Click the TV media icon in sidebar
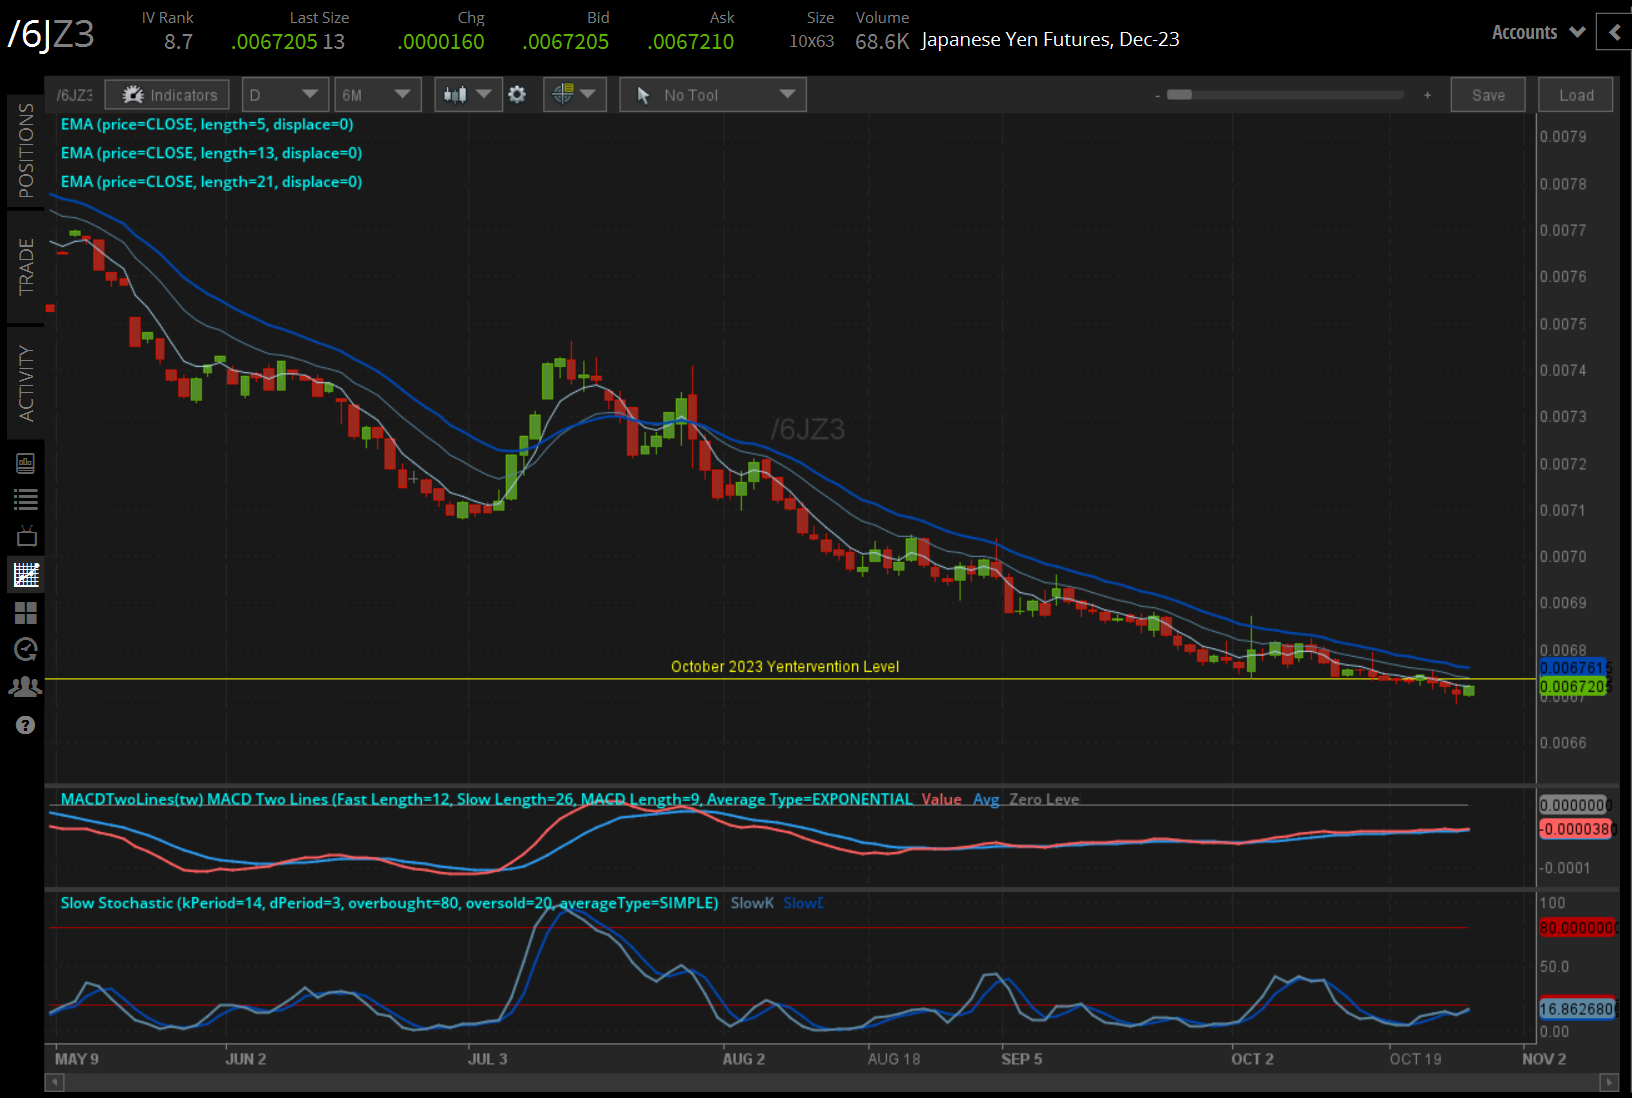This screenshot has width=1632, height=1098. click(x=26, y=537)
